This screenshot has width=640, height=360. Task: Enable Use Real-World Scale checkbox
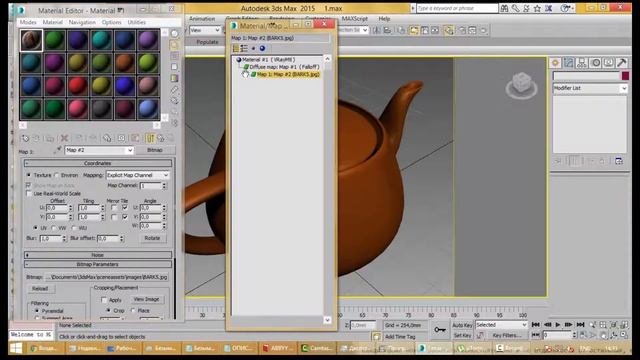29,193
